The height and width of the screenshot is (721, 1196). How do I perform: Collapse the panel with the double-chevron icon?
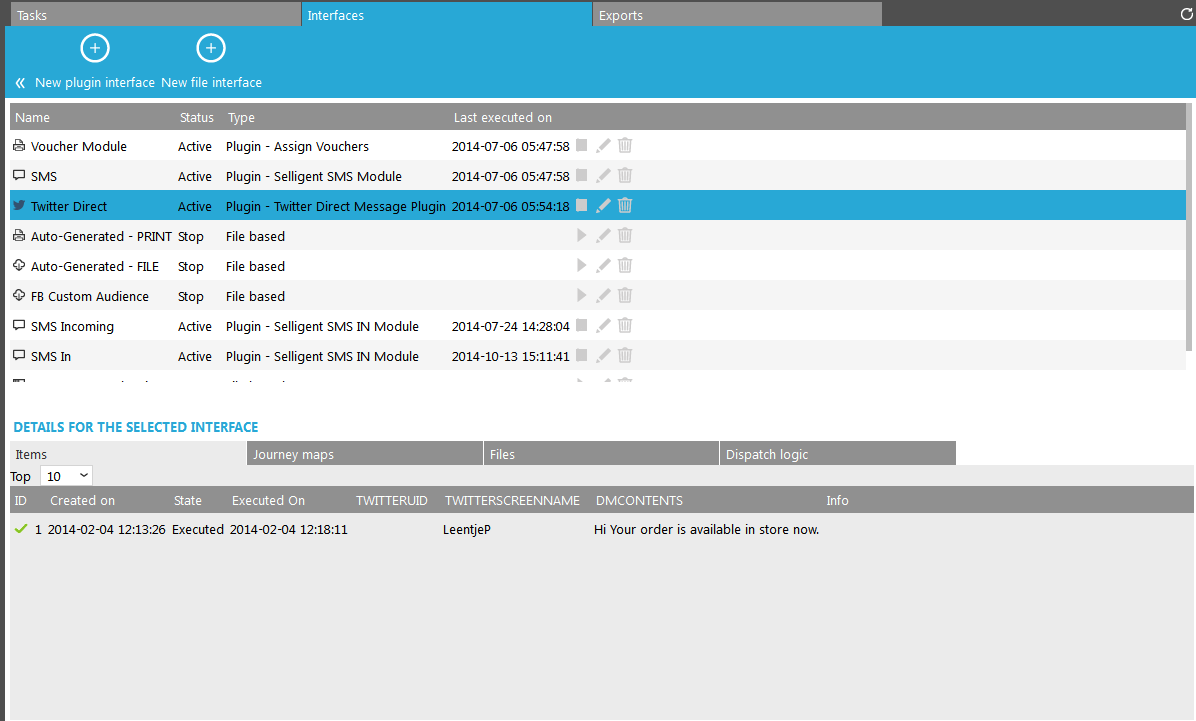pos(20,83)
